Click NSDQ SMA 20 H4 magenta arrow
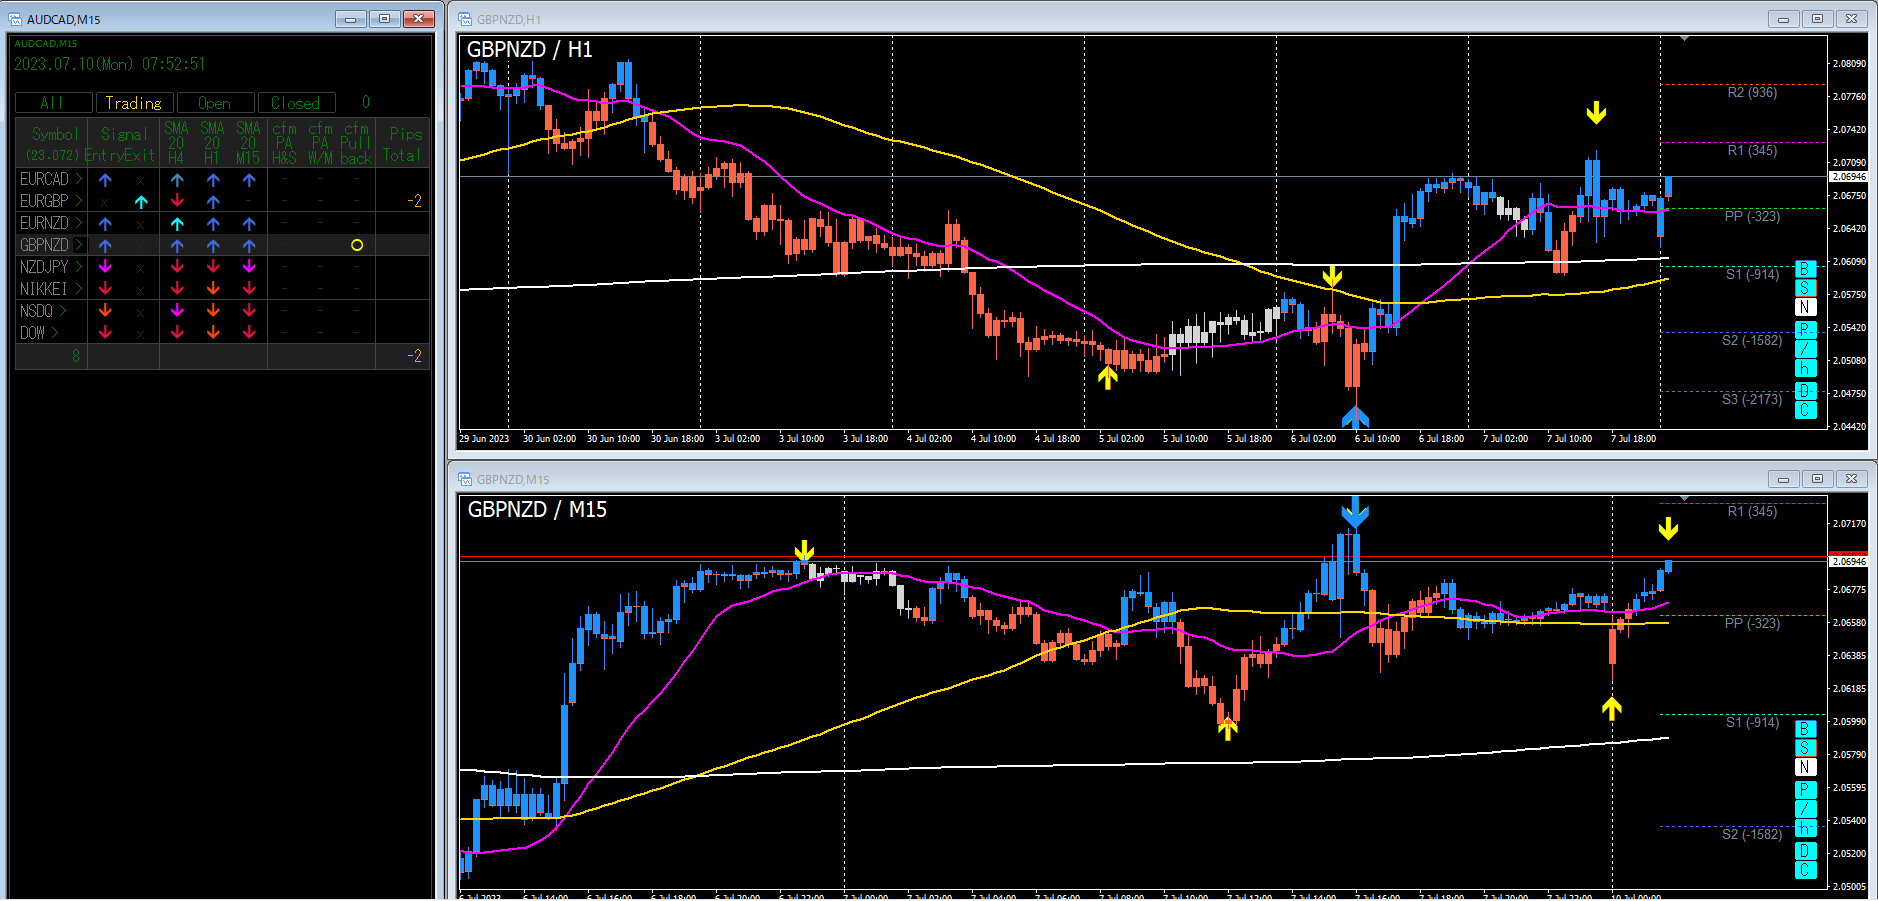Screen dimensions: 1878x901 (x=177, y=311)
